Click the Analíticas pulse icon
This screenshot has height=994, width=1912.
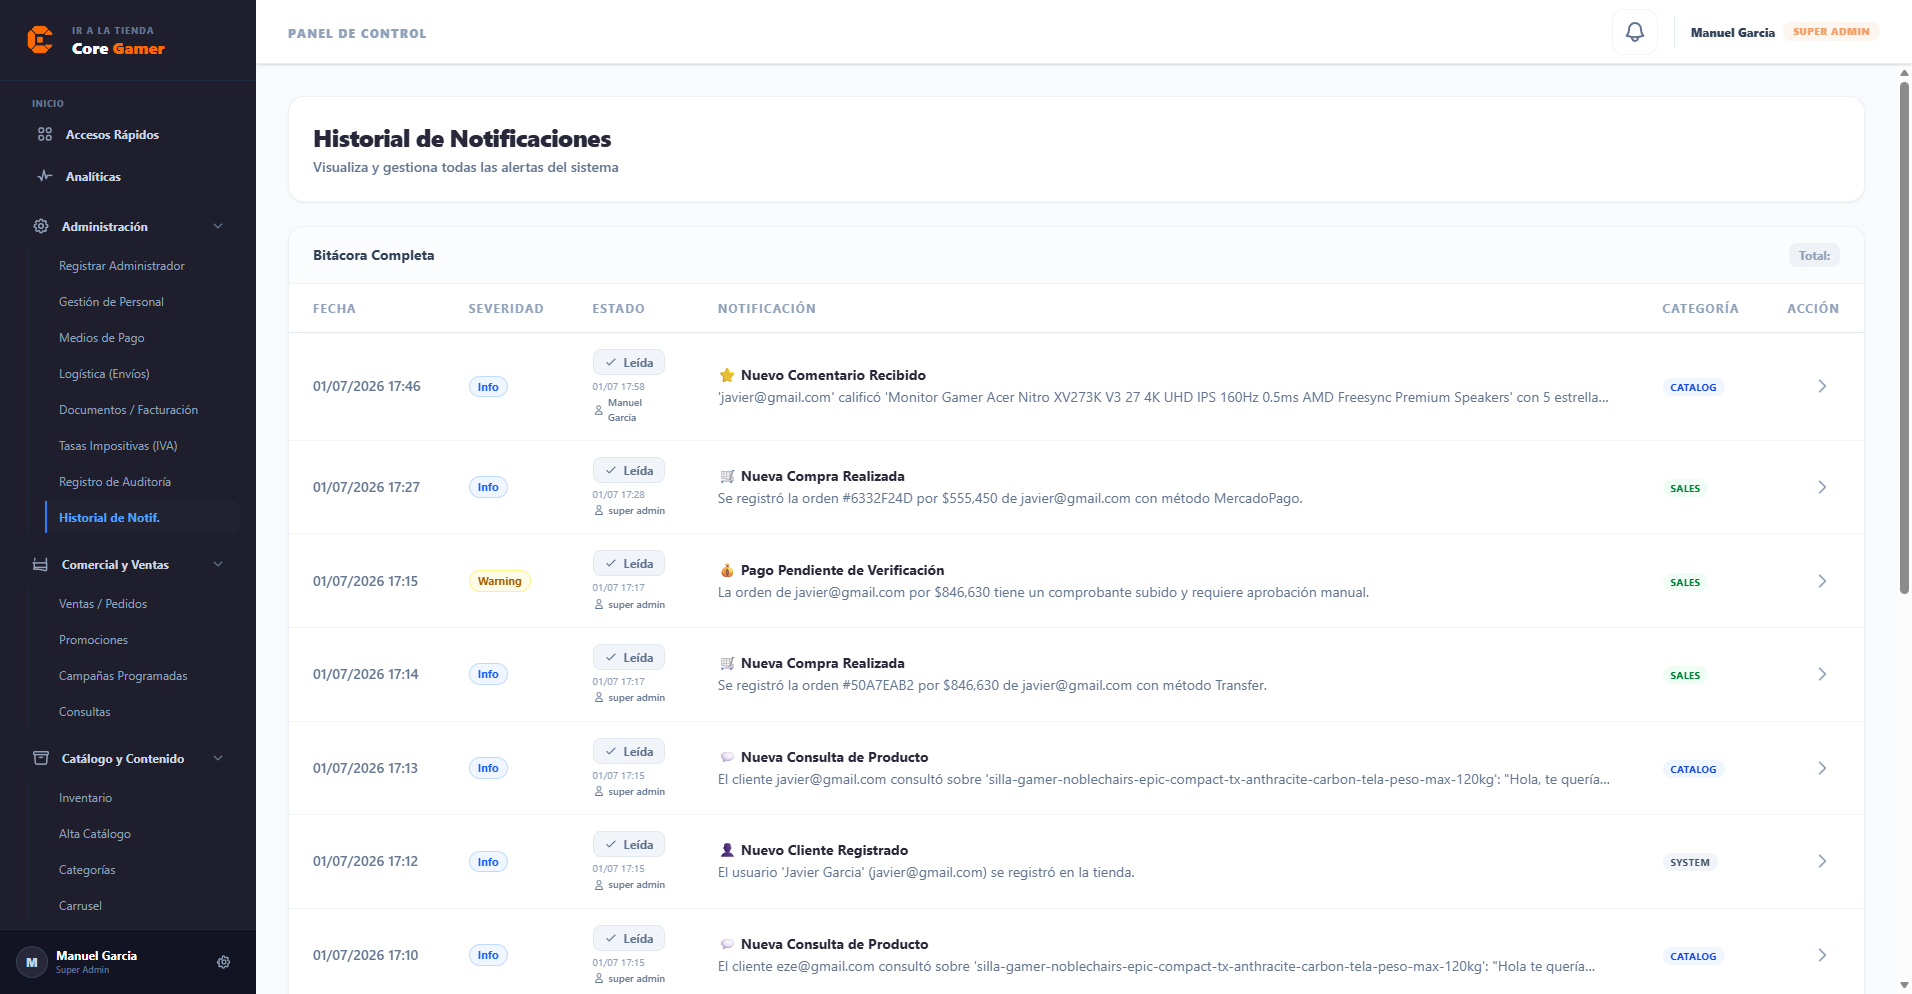[x=45, y=176]
